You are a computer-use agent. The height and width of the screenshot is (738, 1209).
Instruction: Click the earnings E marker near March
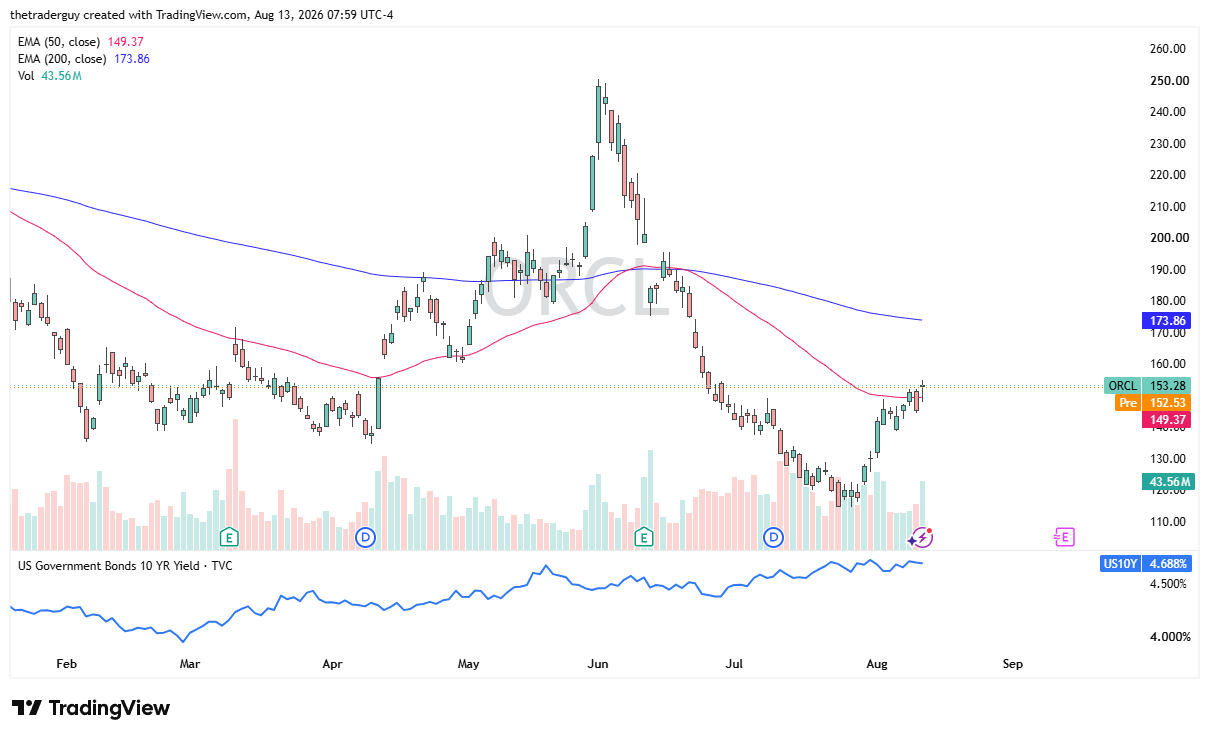228,537
